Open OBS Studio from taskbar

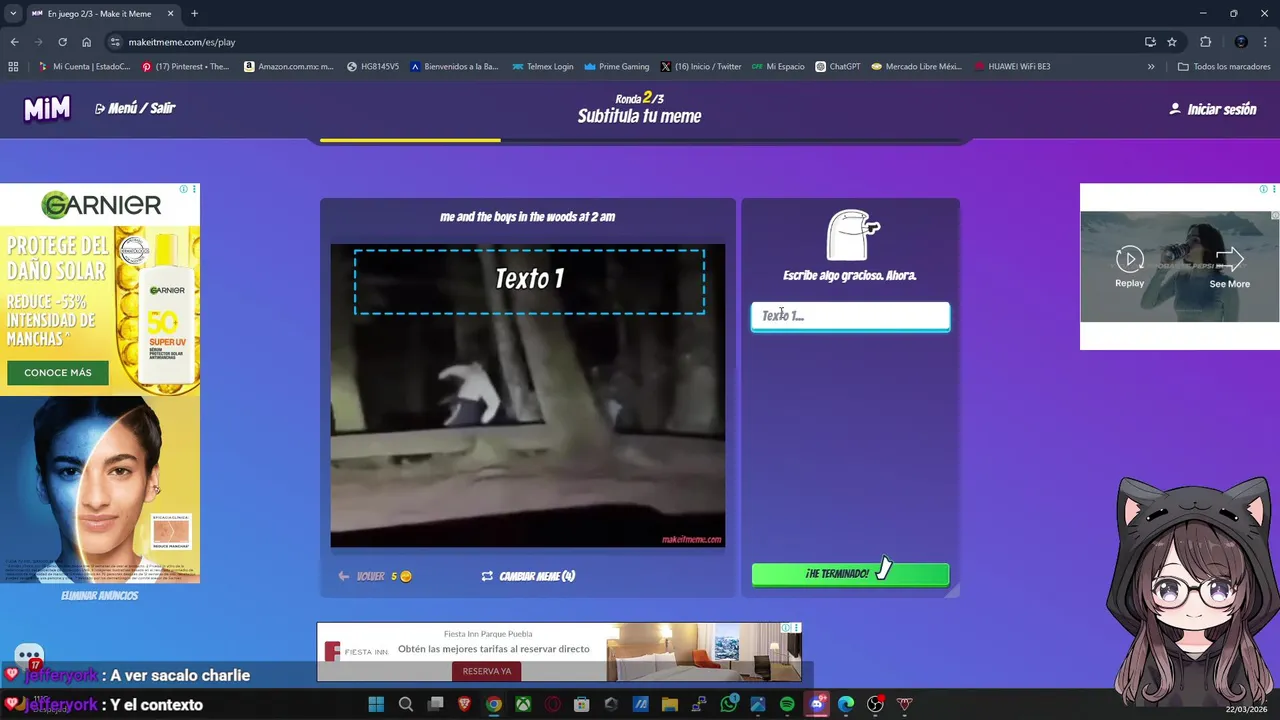click(x=875, y=704)
